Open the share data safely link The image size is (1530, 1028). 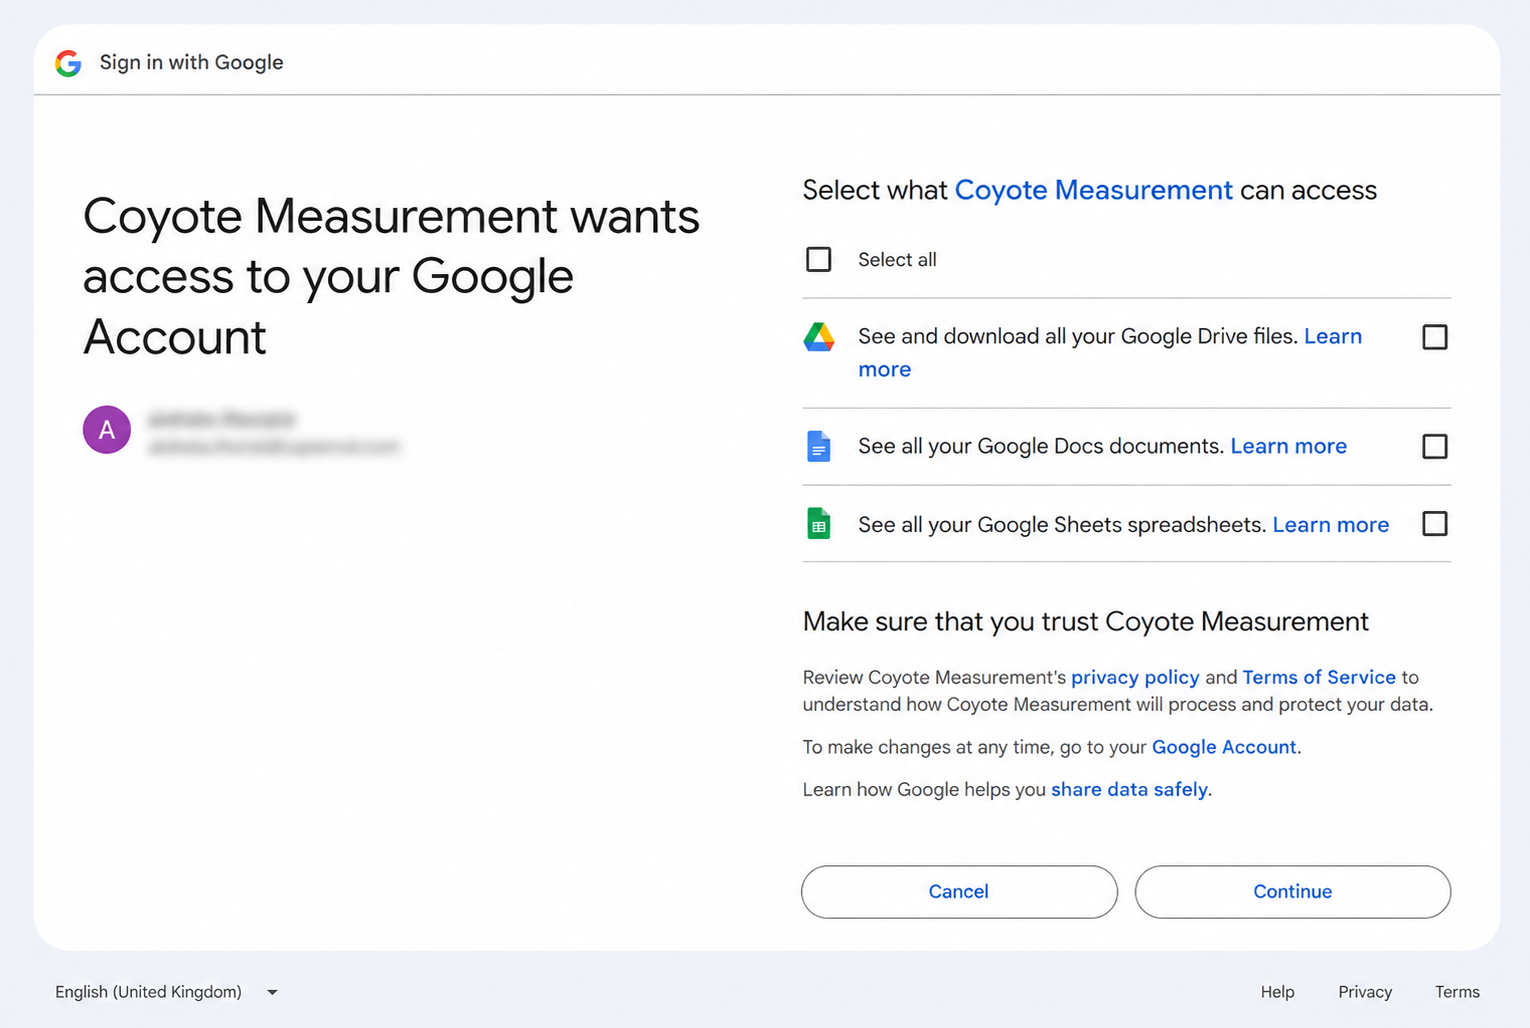point(1130,790)
